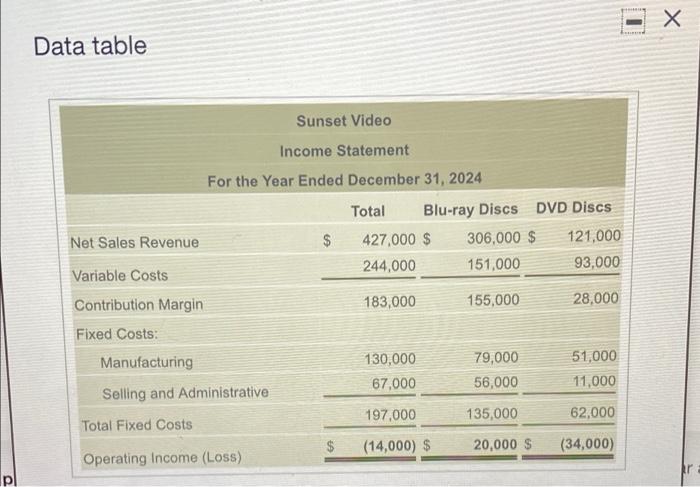Screen dimensions: 700x487
Task: Click the DVD net sales value 121,000
Action: tap(594, 236)
